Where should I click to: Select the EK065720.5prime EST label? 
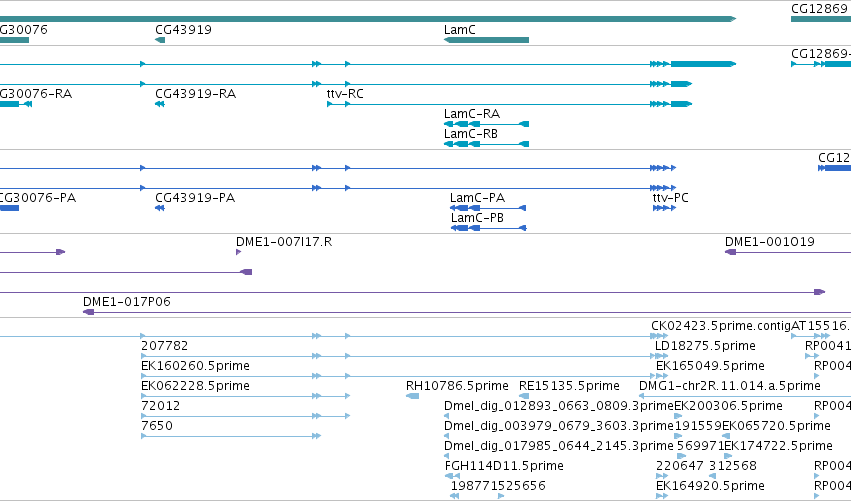(x=776, y=426)
